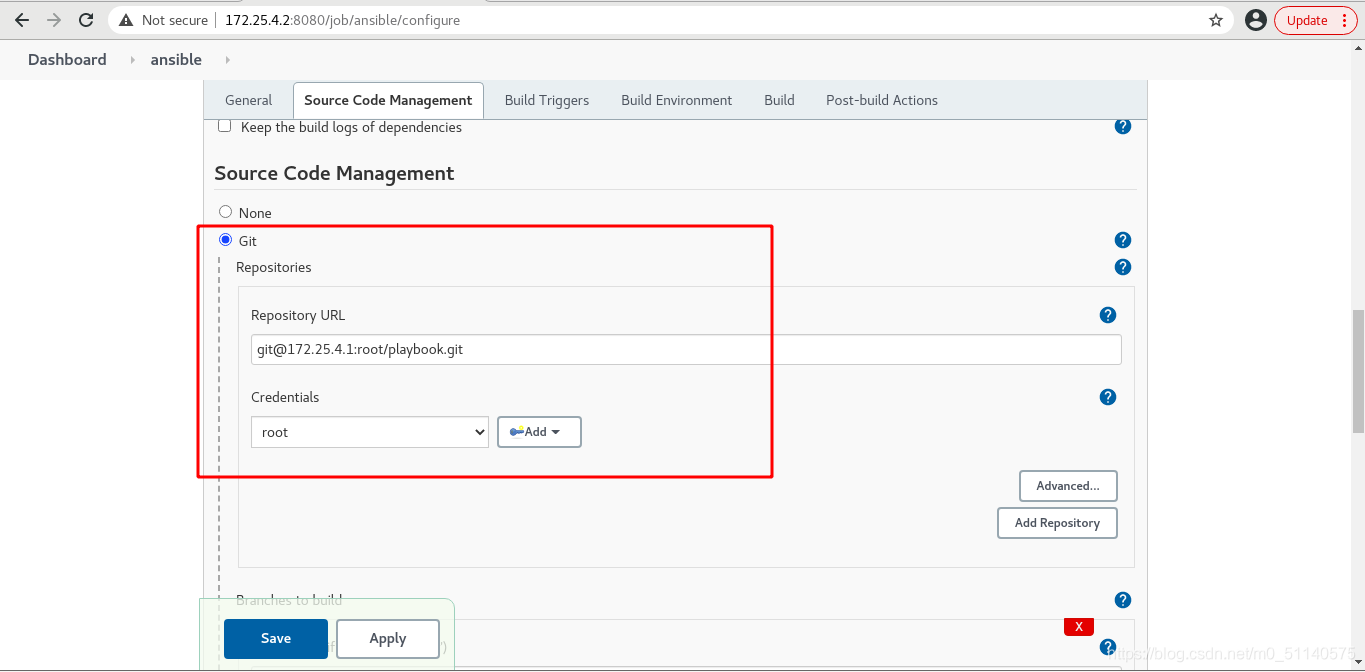Image resolution: width=1365 pixels, height=672 pixels.
Task: Click the Add Repository button
Action: [x=1057, y=523]
